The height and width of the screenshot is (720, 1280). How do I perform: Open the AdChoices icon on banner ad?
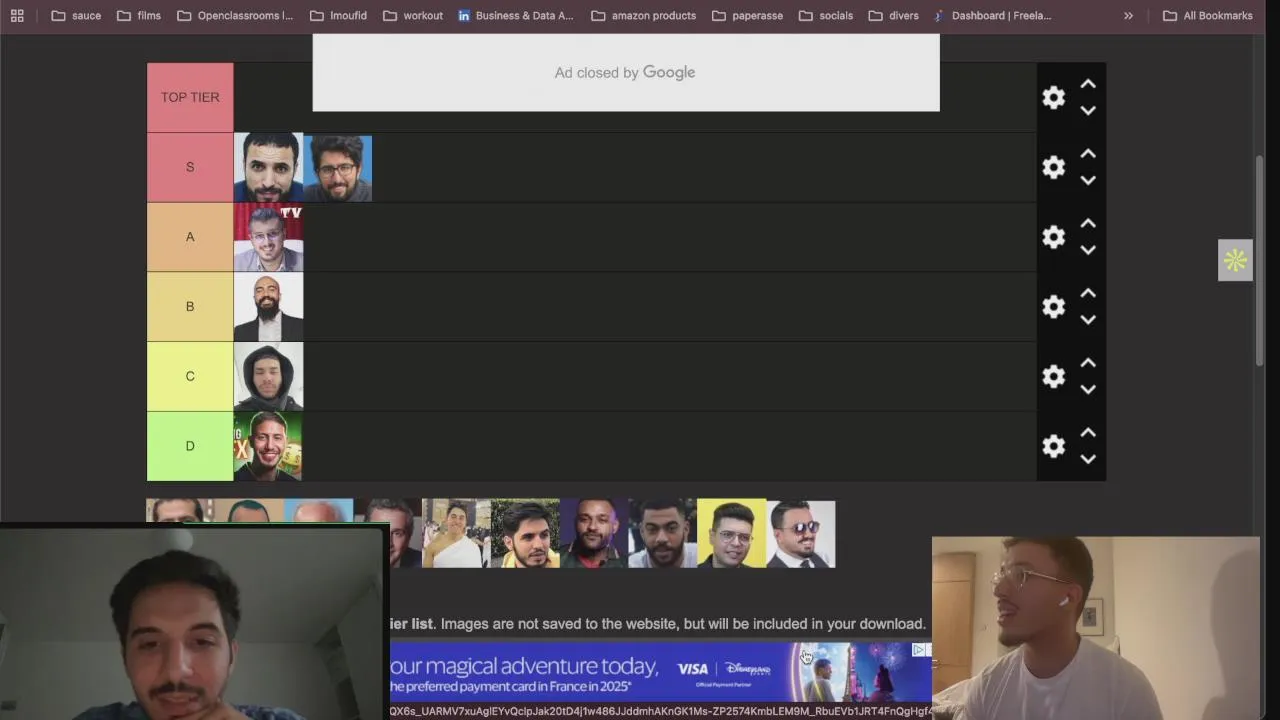point(918,650)
